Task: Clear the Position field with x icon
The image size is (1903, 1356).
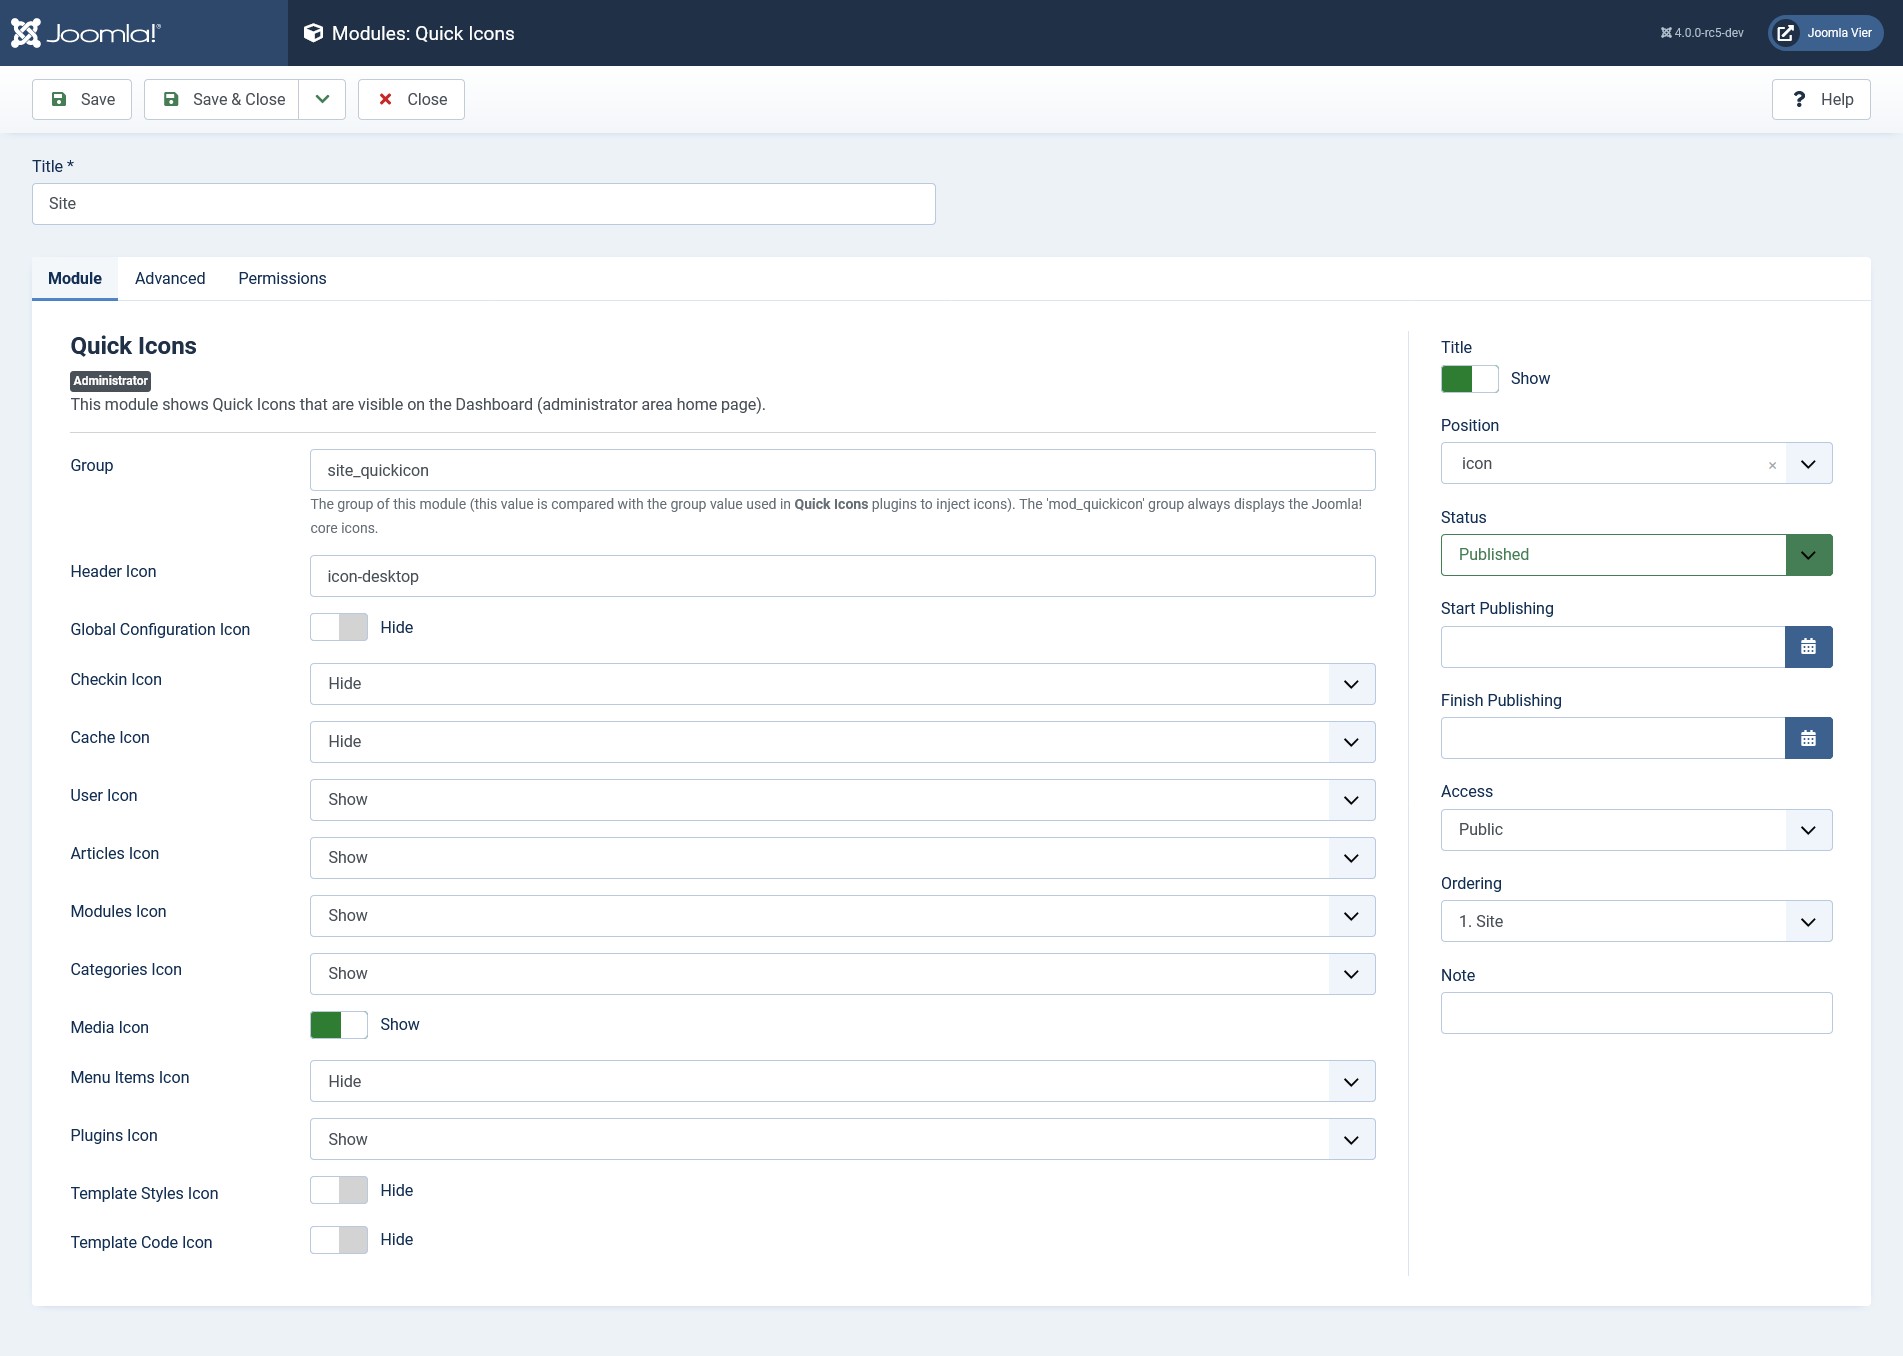Action: [1772, 465]
